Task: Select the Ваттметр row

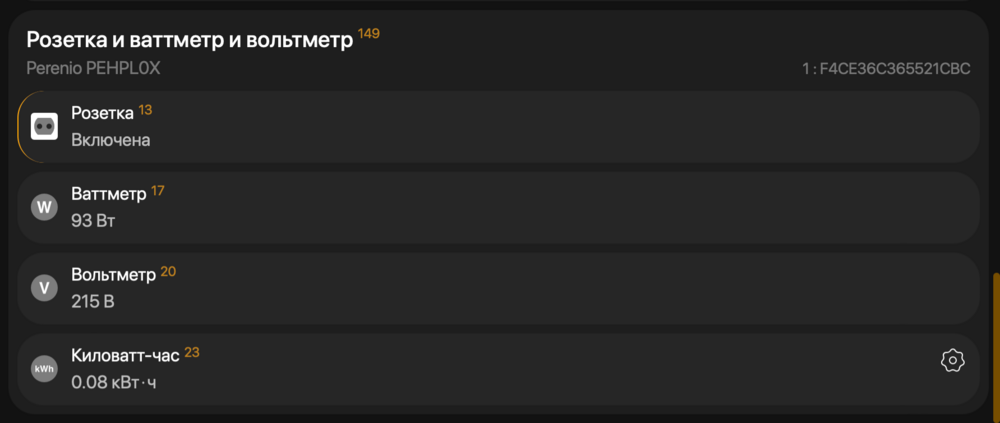Action: (499, 207)
